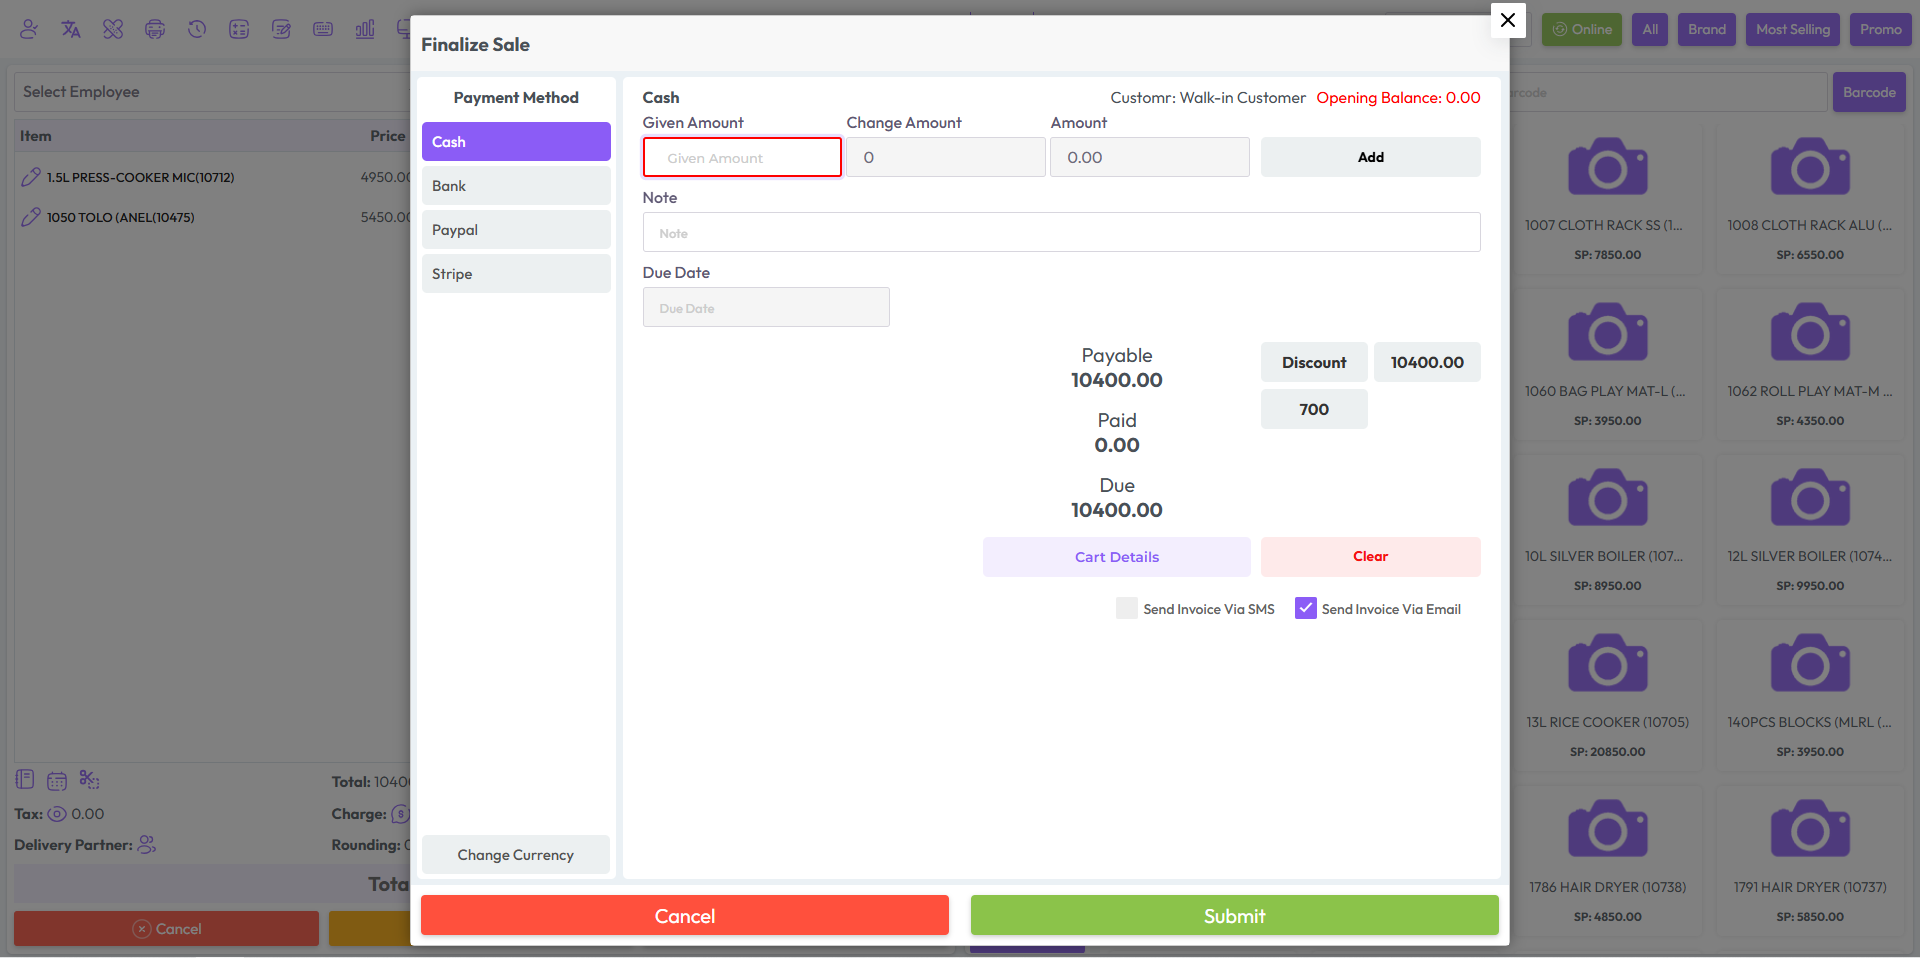The width and height of the screenshot is (1920, 958).
Task: Open the Due Date picker field
Action: (x=765, y=308)
